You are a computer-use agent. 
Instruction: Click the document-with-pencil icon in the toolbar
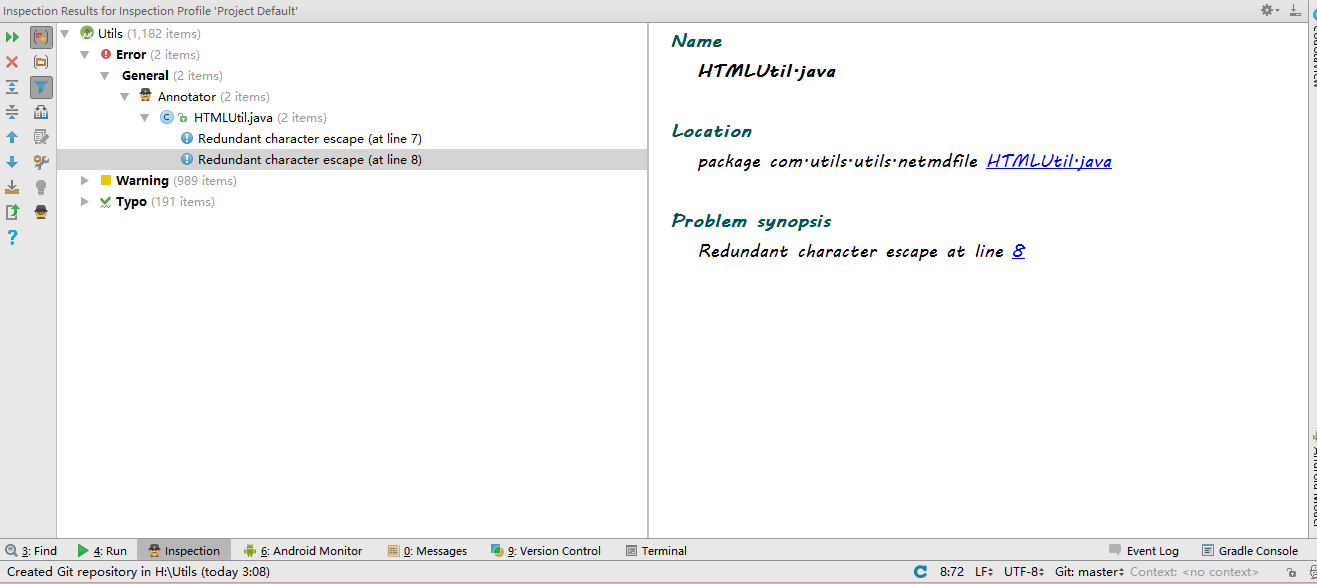point(41,137)
